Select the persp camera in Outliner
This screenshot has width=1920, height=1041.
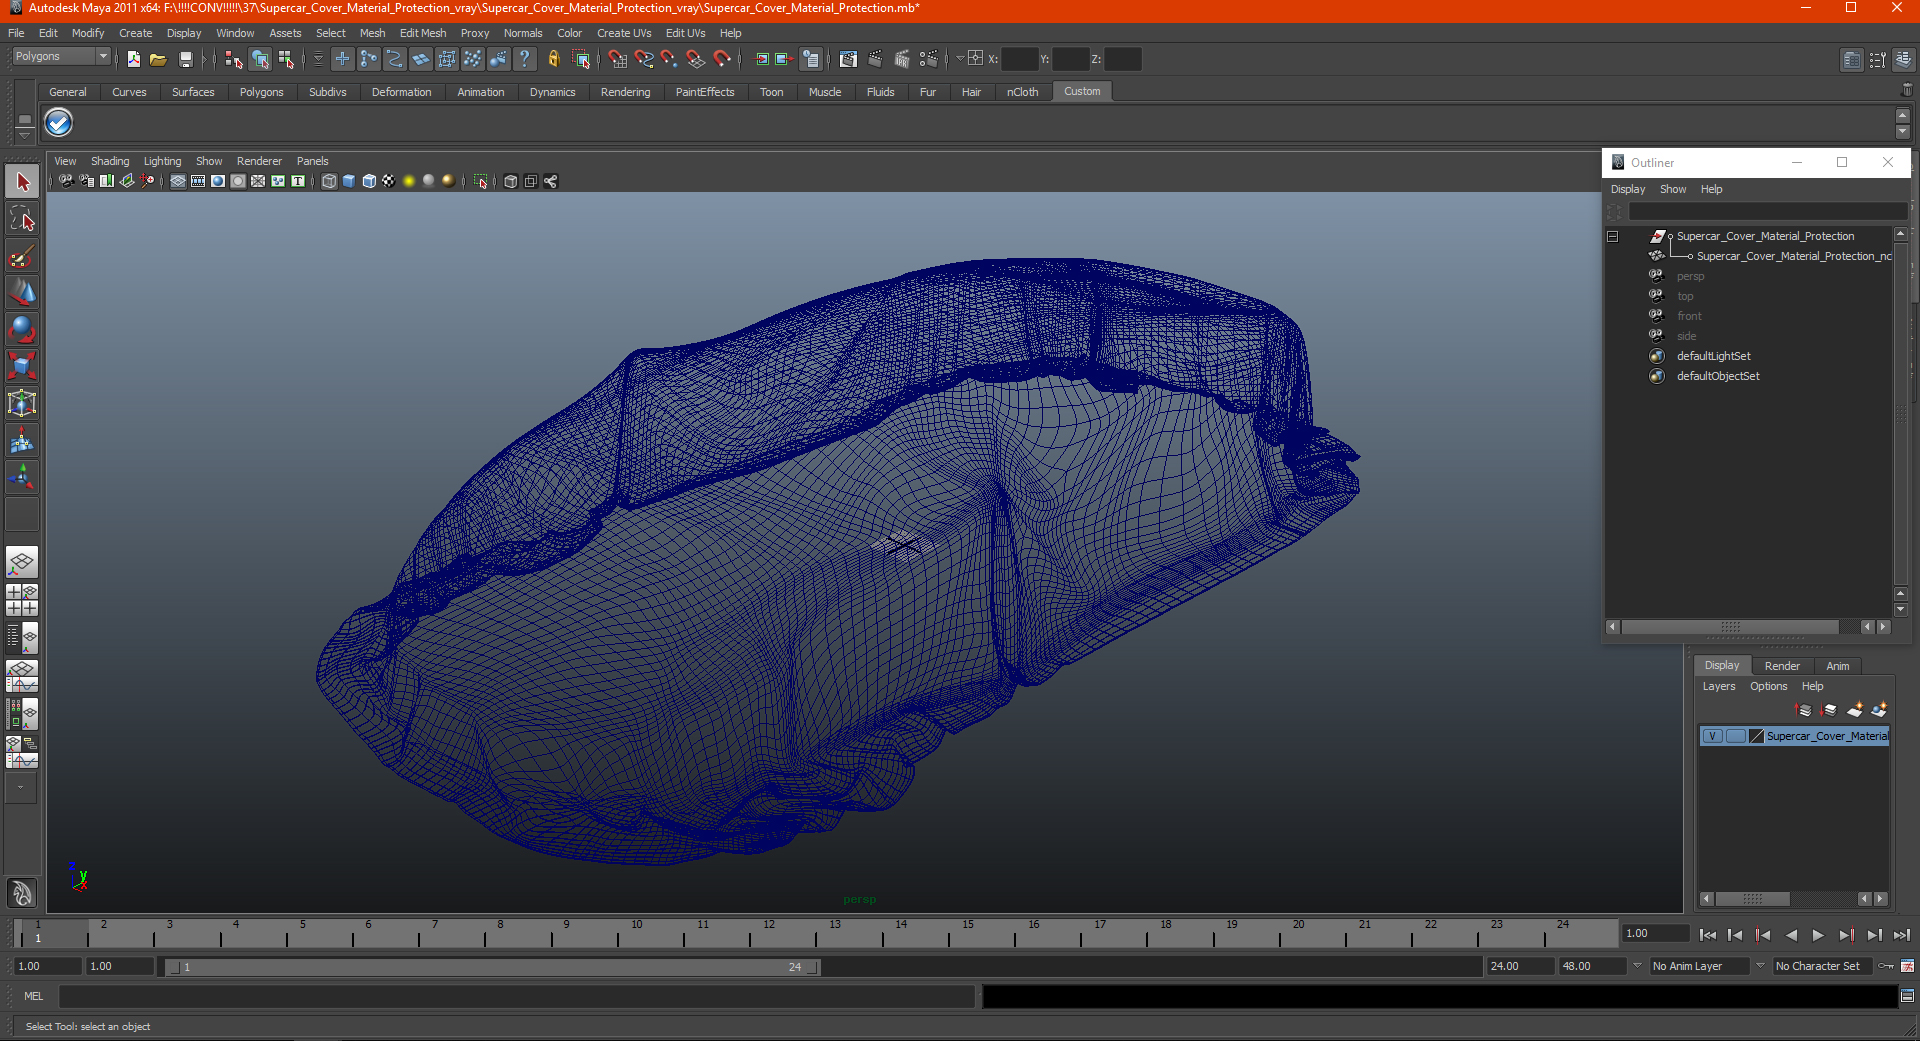coord(1690,276)
